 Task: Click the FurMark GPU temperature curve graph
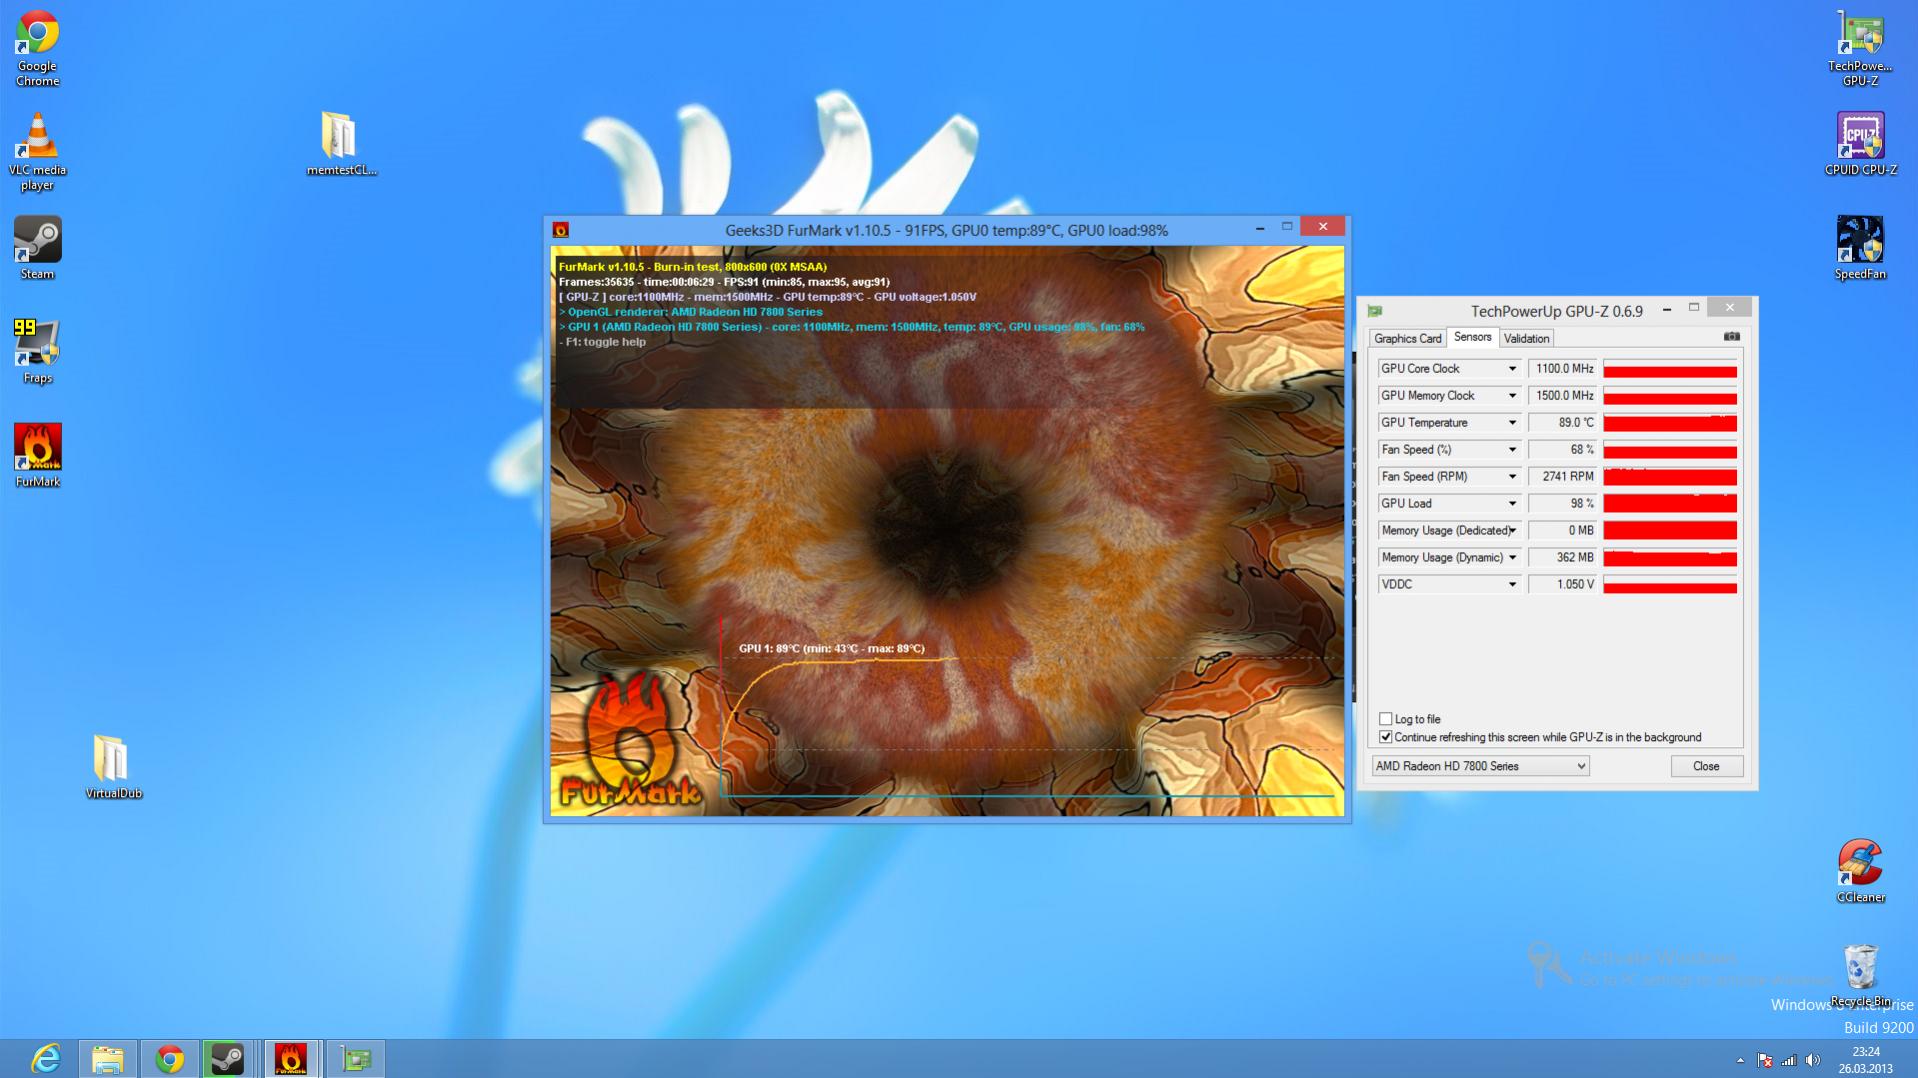(1027, 707)
